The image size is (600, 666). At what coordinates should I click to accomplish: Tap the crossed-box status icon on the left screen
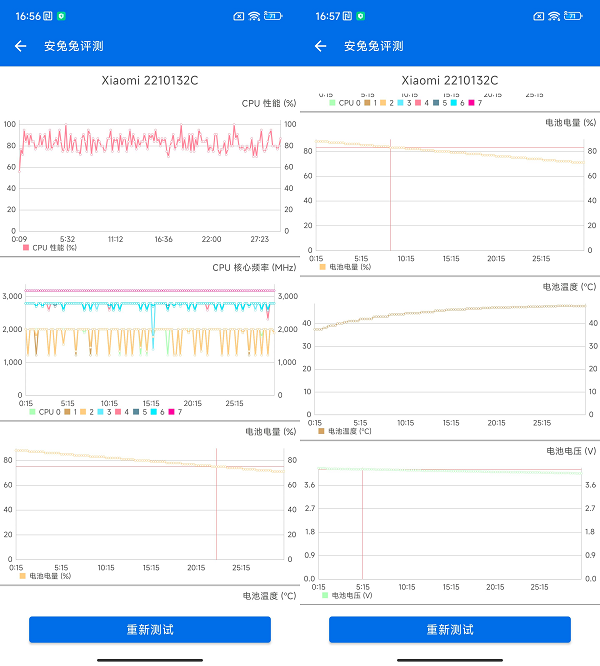tap(239, 16)
